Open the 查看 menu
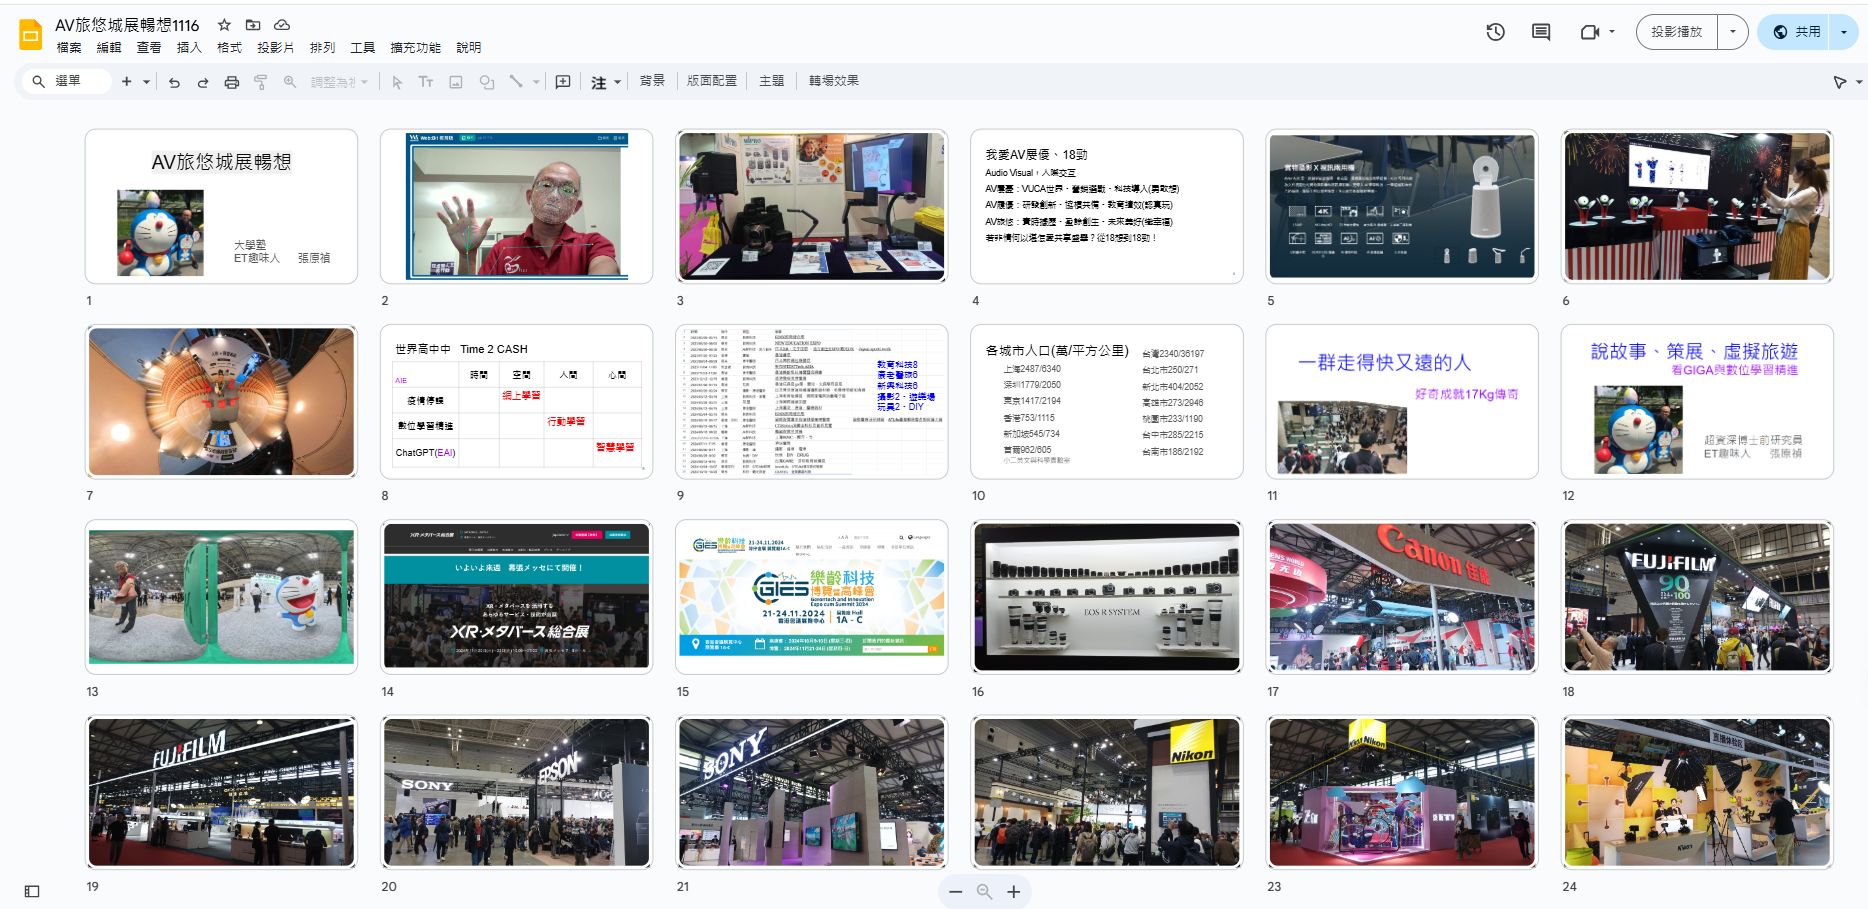Image resolution: width=1868 pixels, height=909 pixels. [x=149, y=48]
